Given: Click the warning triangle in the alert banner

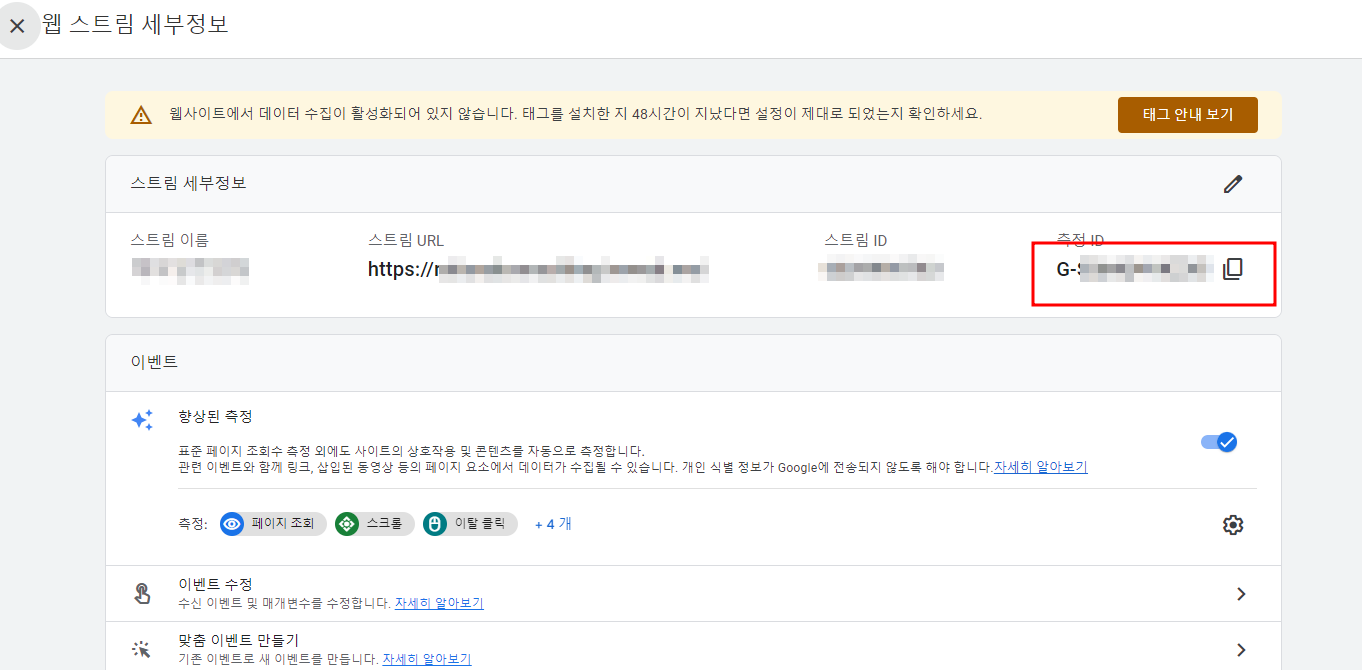Looking at the screenshot, I should (x=139, y=114).
